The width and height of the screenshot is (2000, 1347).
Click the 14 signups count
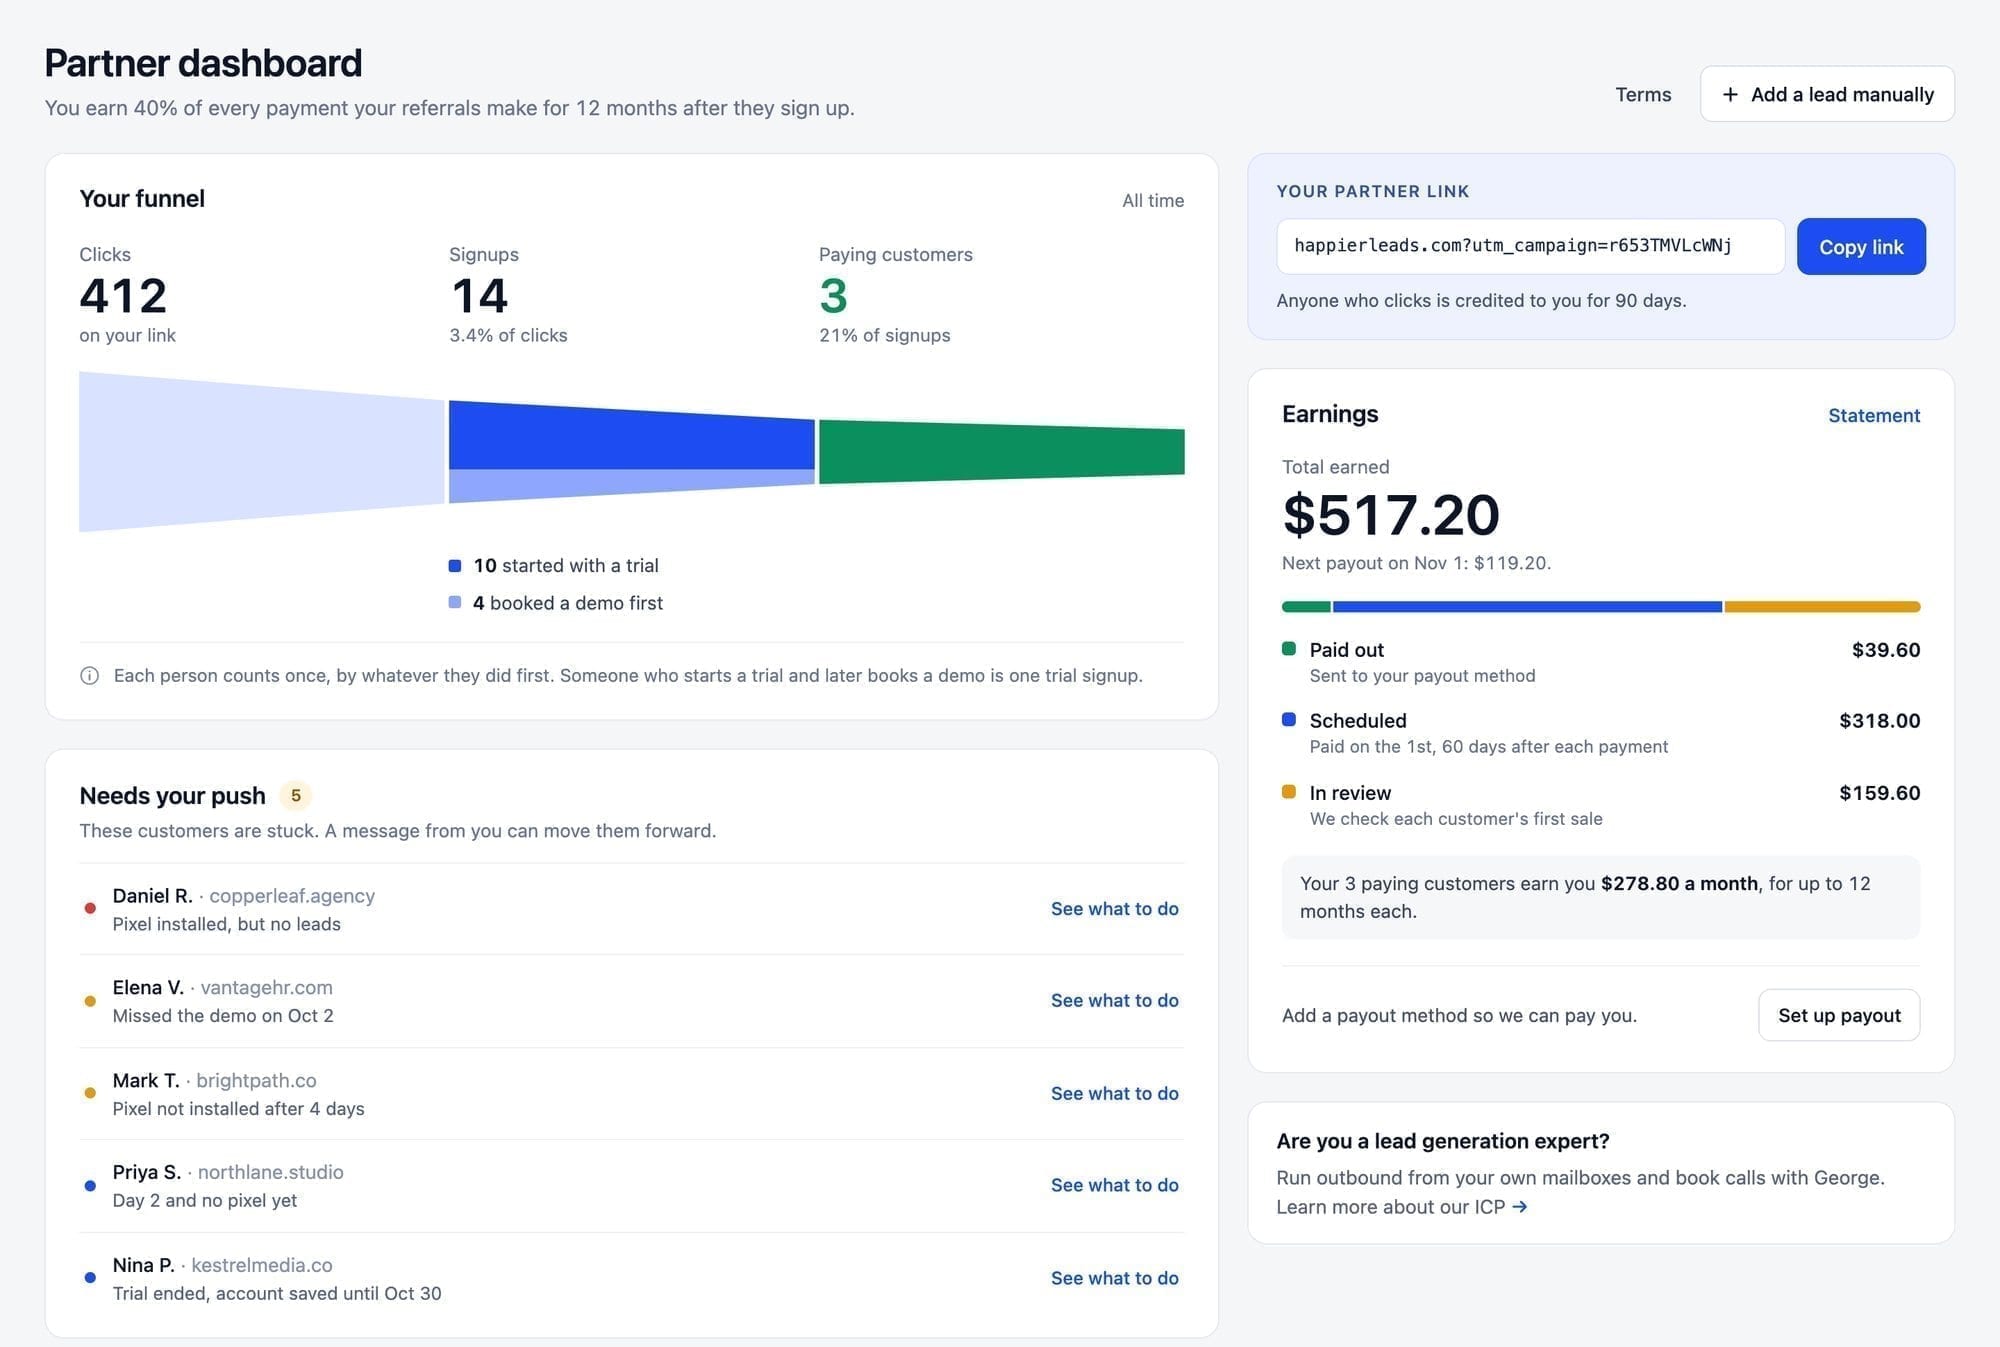pyautogui.click(x=479, y=296)
